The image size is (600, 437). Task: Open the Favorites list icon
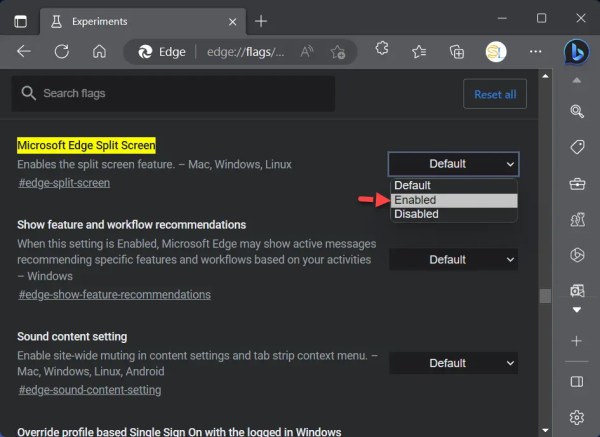(x=419, y=51)
